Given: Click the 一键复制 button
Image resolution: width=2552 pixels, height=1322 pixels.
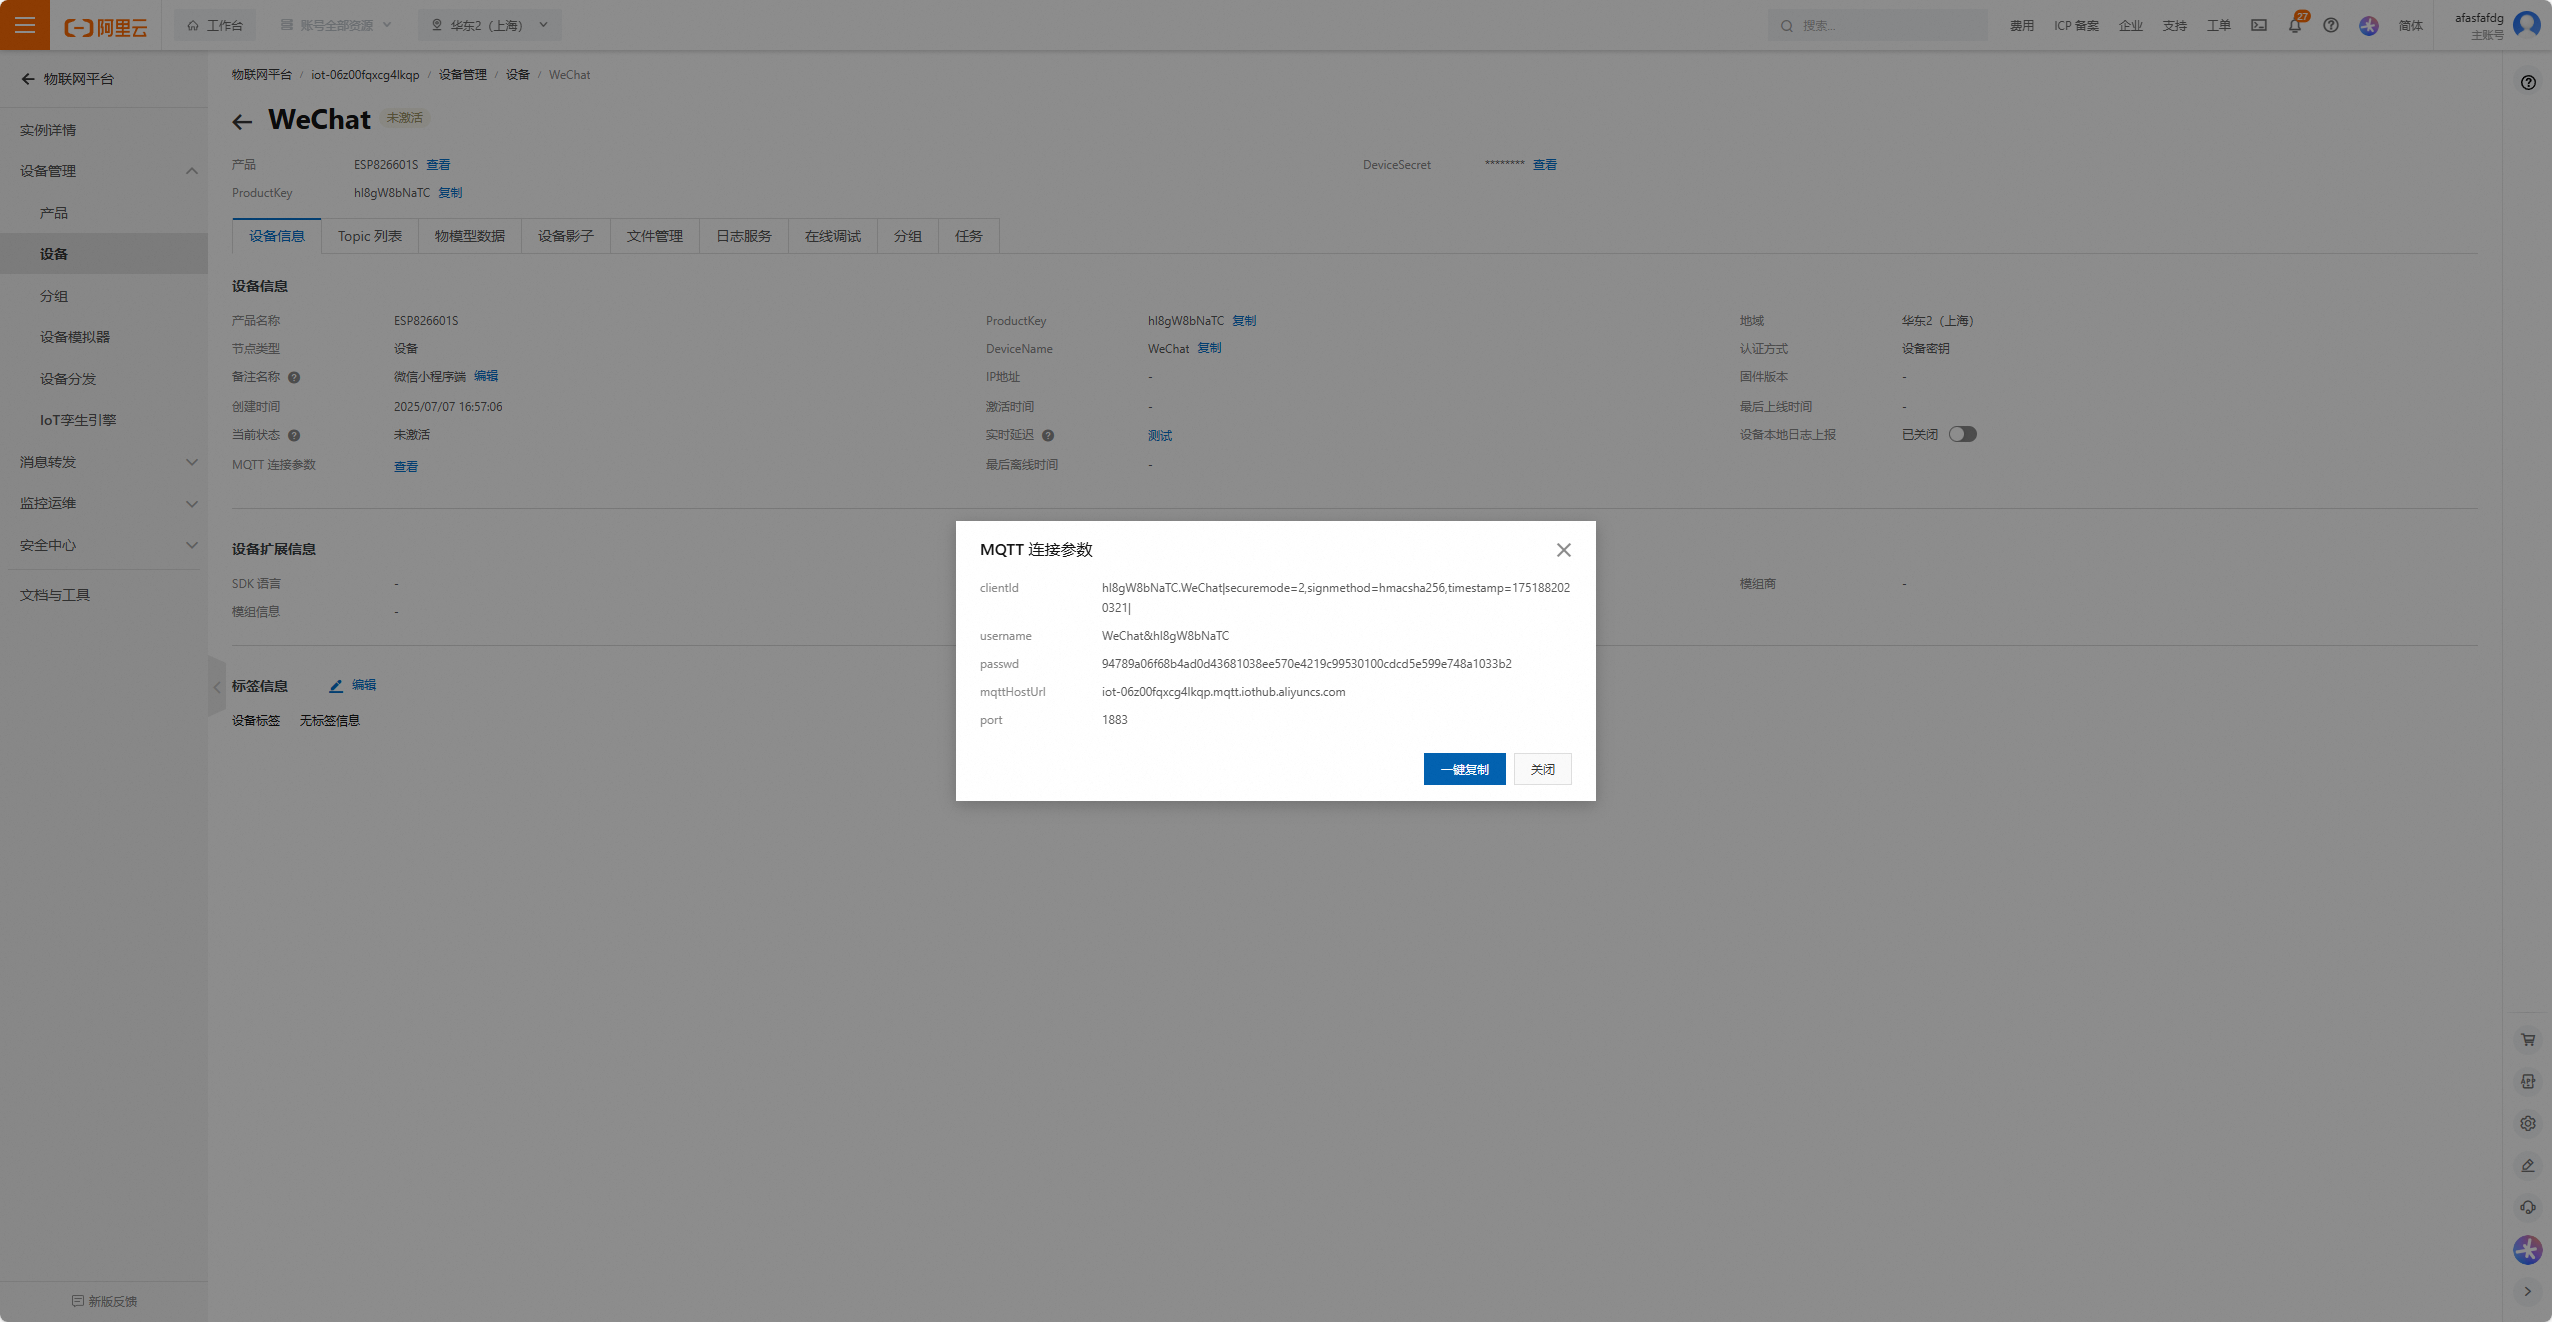Looking at the screenshot, I should (1464, 769).
